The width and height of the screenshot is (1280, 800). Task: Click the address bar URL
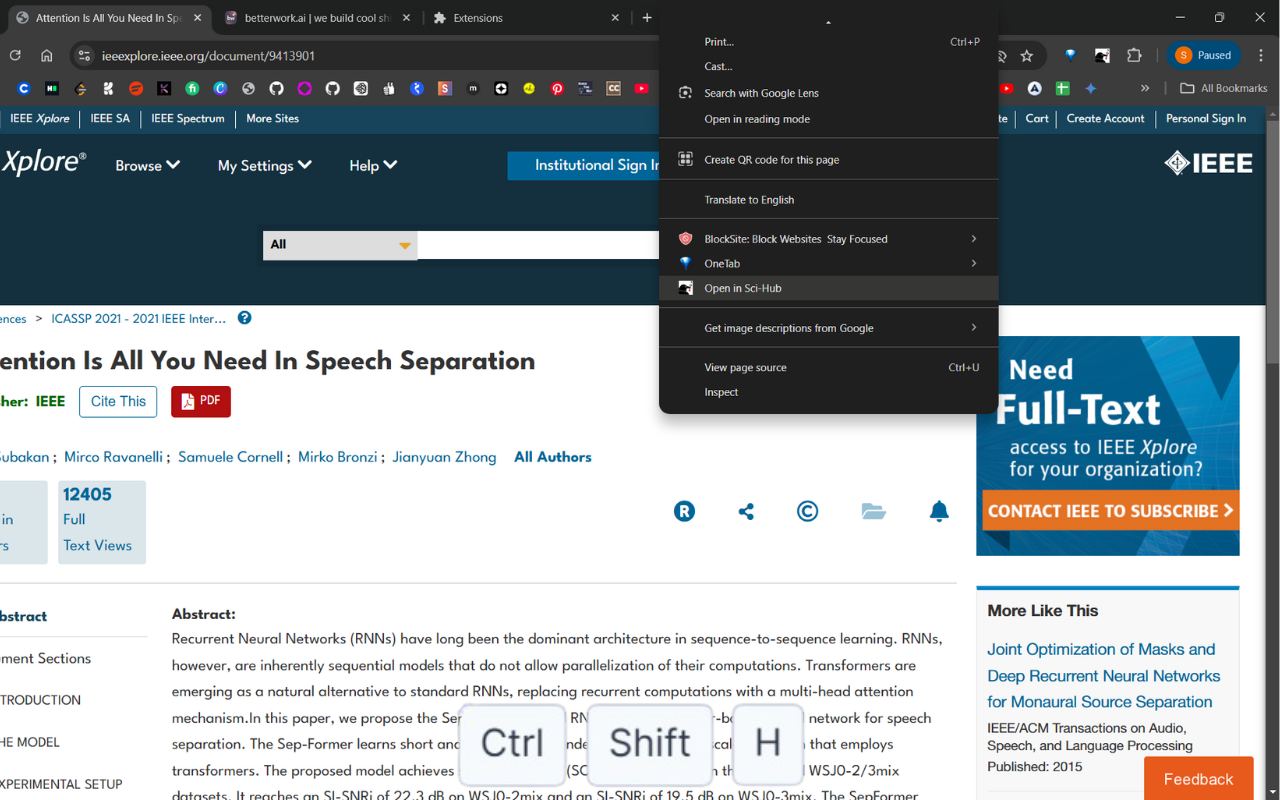coord(208,56)
